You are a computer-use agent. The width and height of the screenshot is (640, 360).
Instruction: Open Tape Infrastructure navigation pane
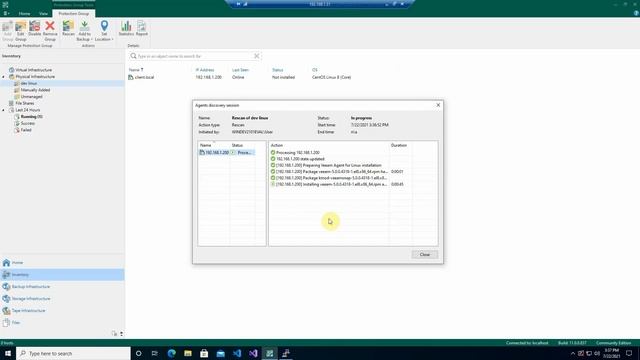pyautogui.click(x=62, y=311)
